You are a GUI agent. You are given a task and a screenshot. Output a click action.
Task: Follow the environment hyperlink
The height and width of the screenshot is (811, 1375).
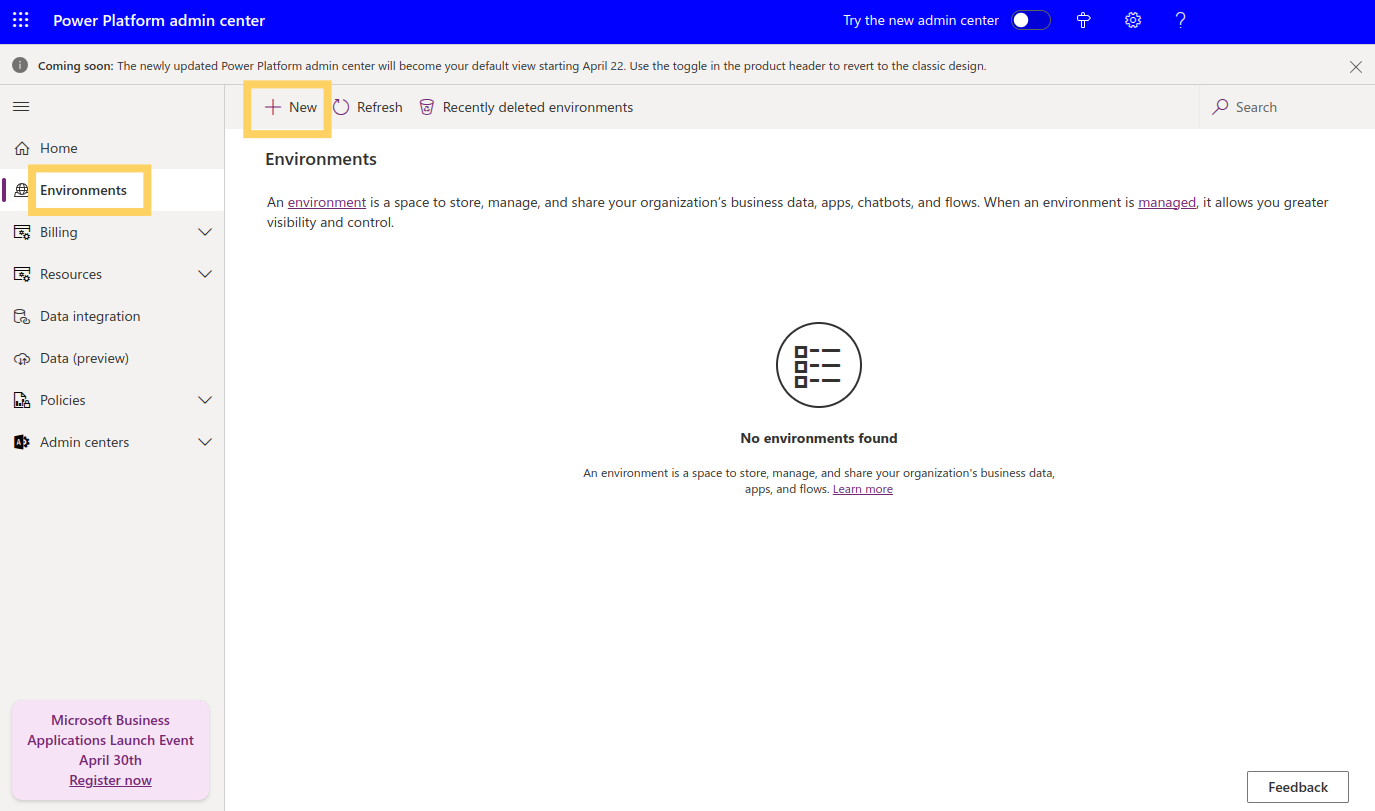tap(327, 202)
